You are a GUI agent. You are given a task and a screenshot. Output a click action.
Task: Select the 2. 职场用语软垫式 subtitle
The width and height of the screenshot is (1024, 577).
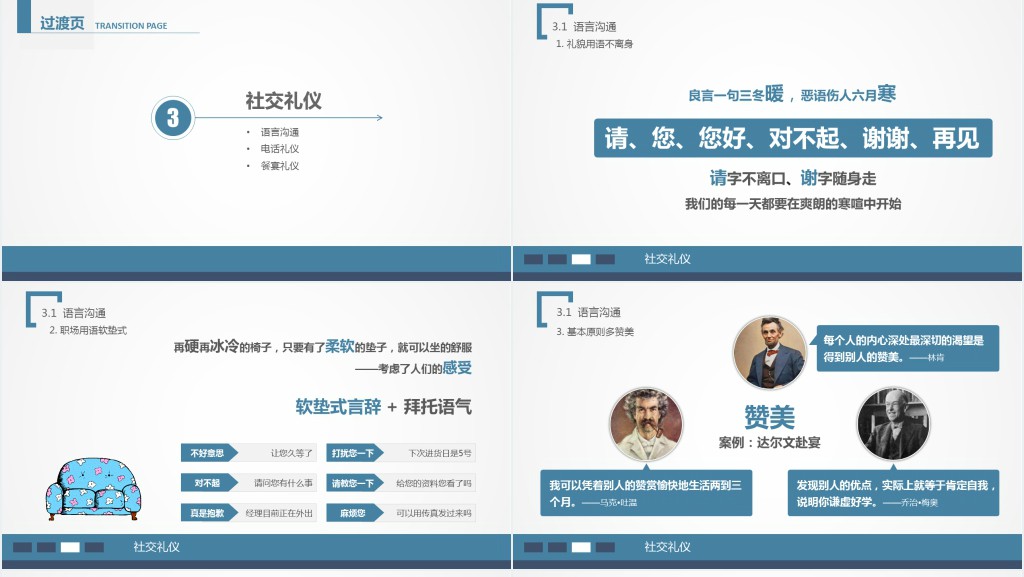(x=88, y=330)
